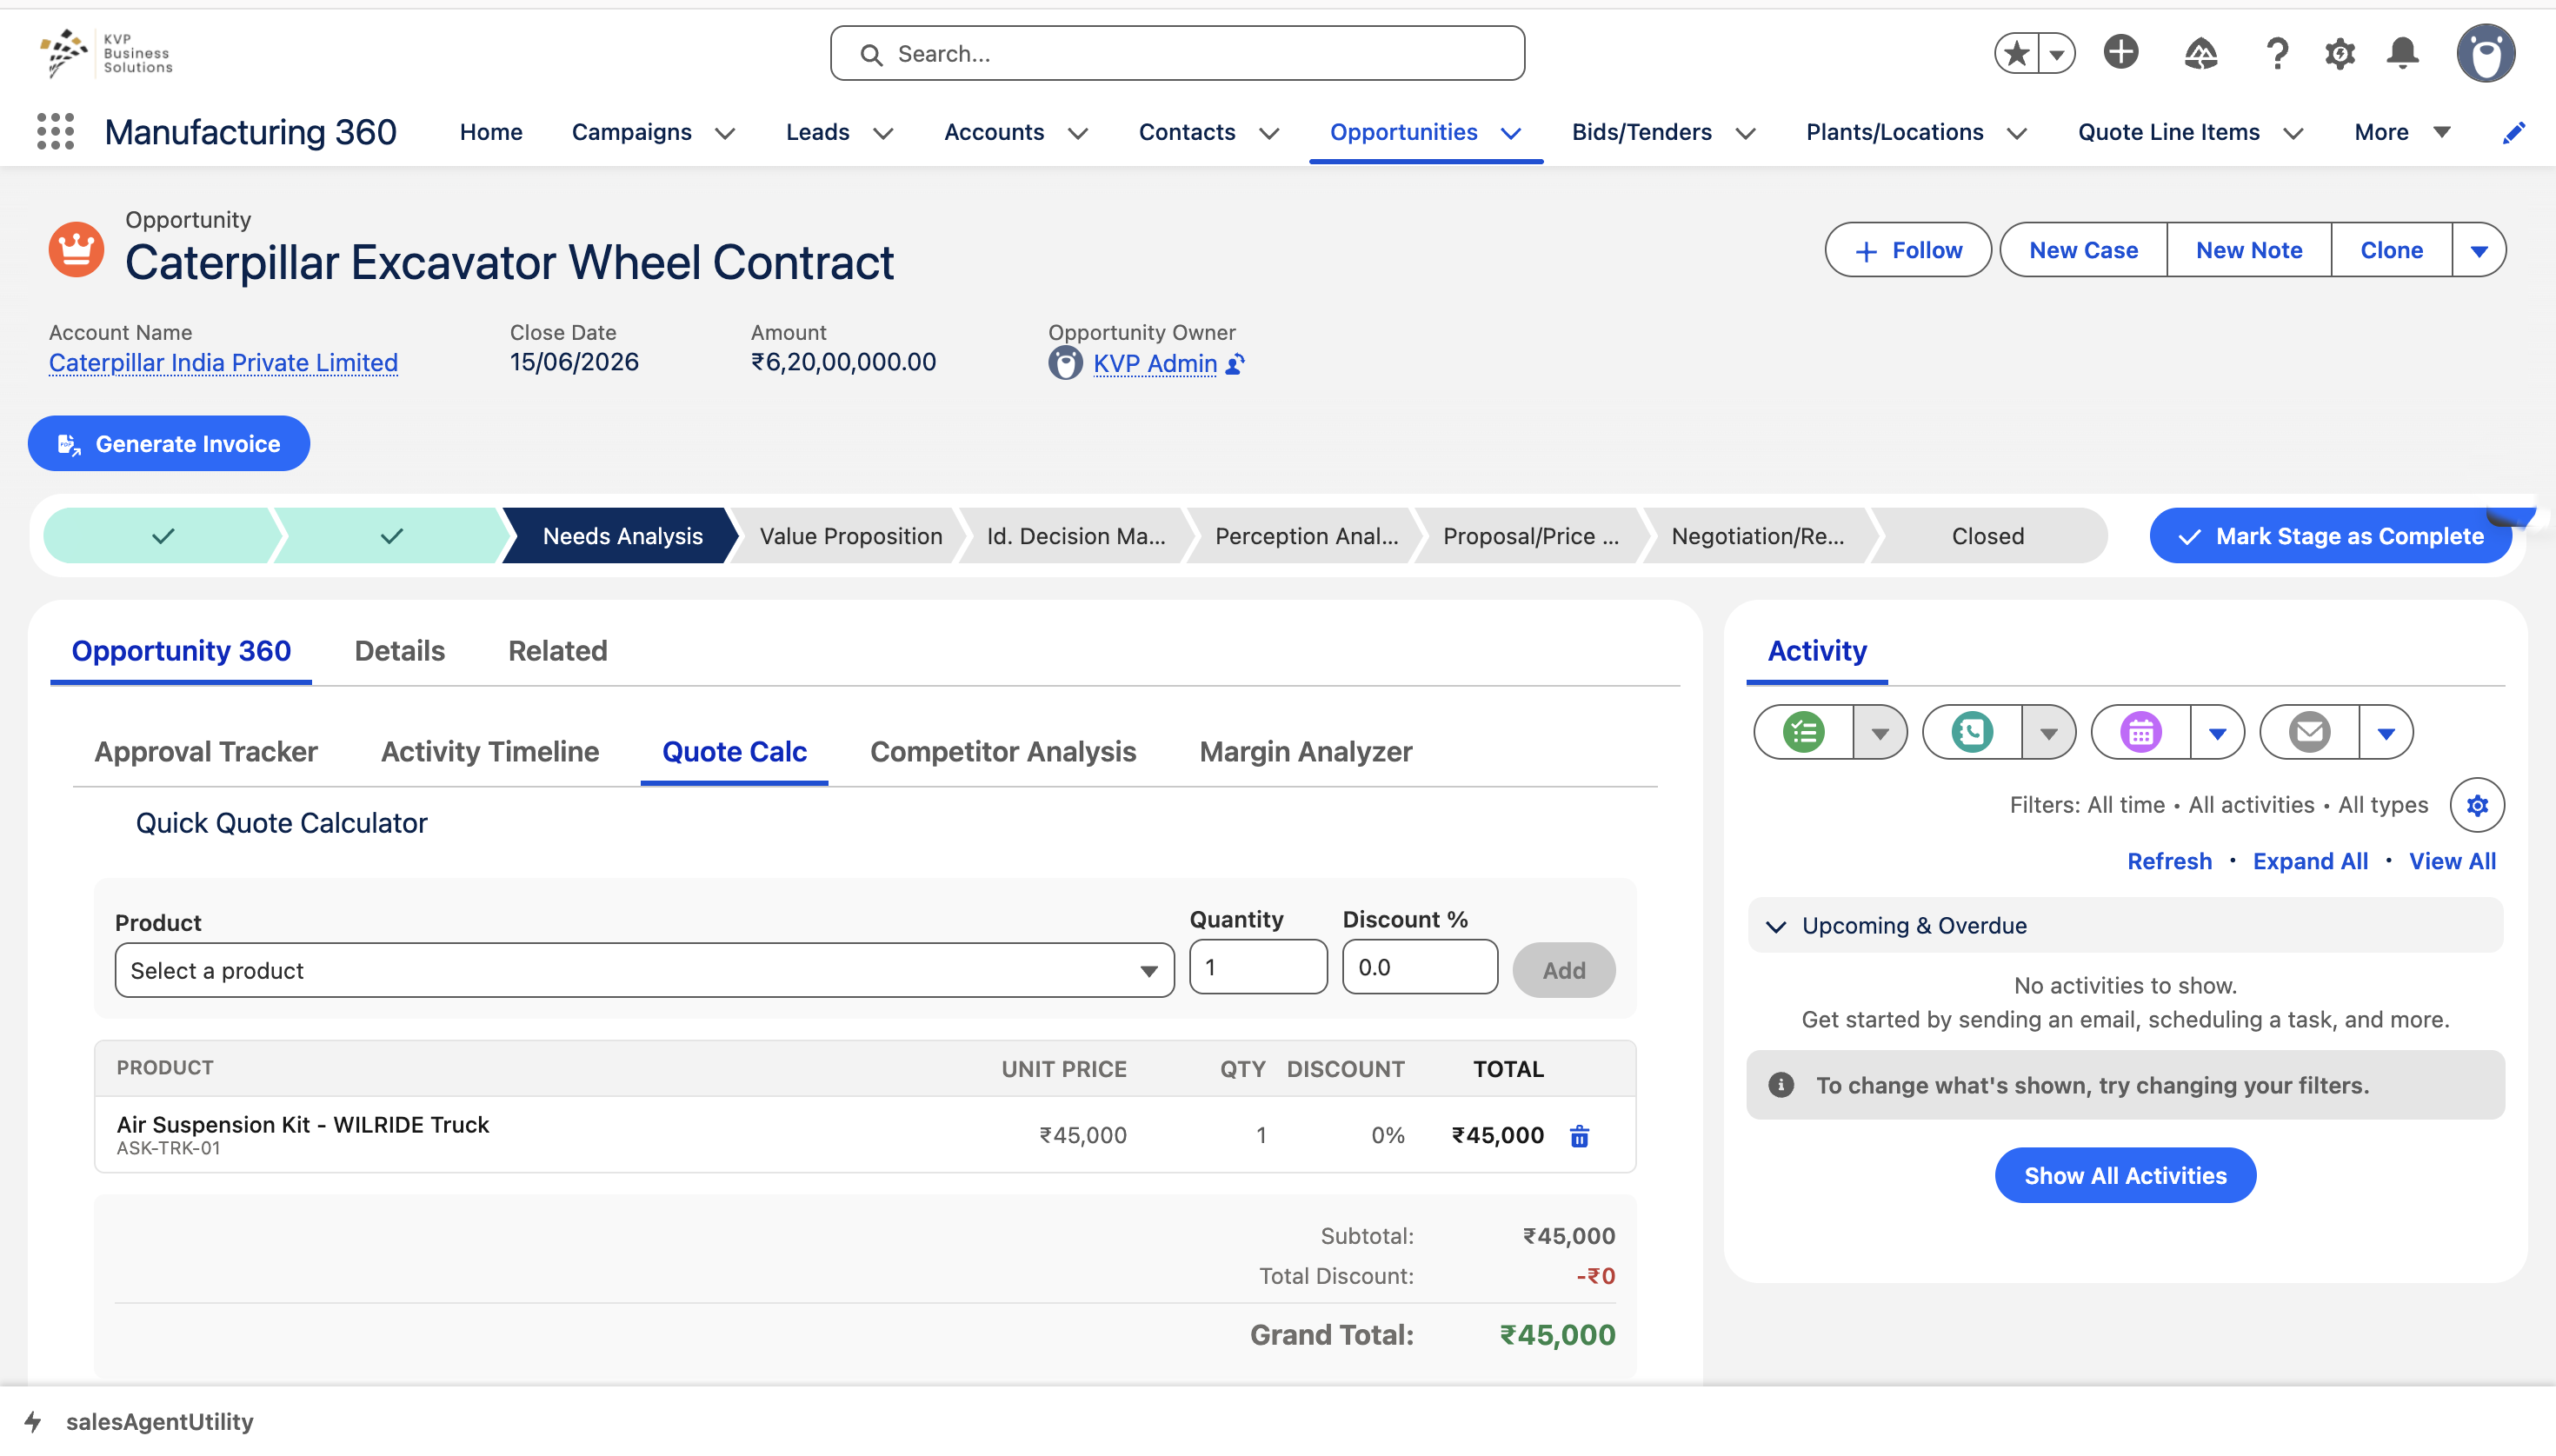Viewport: 2556px width, 1456px height.
Task: Open the App Launcher grid icon
Action: 55,131
